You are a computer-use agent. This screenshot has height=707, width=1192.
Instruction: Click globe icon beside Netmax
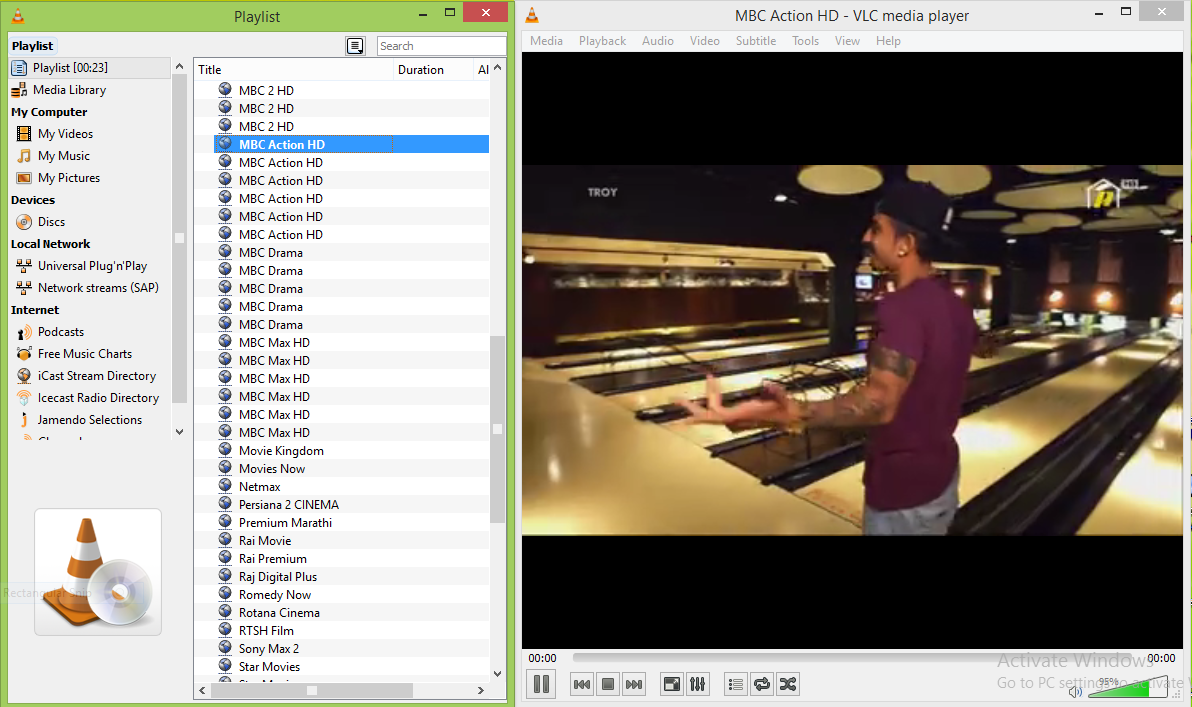pyautogui.click(x=225, y=486)
